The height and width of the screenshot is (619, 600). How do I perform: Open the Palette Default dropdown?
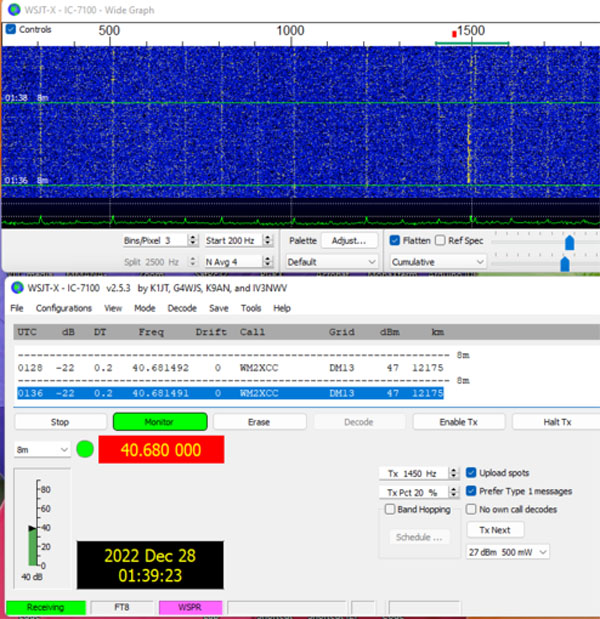(331, 262)
